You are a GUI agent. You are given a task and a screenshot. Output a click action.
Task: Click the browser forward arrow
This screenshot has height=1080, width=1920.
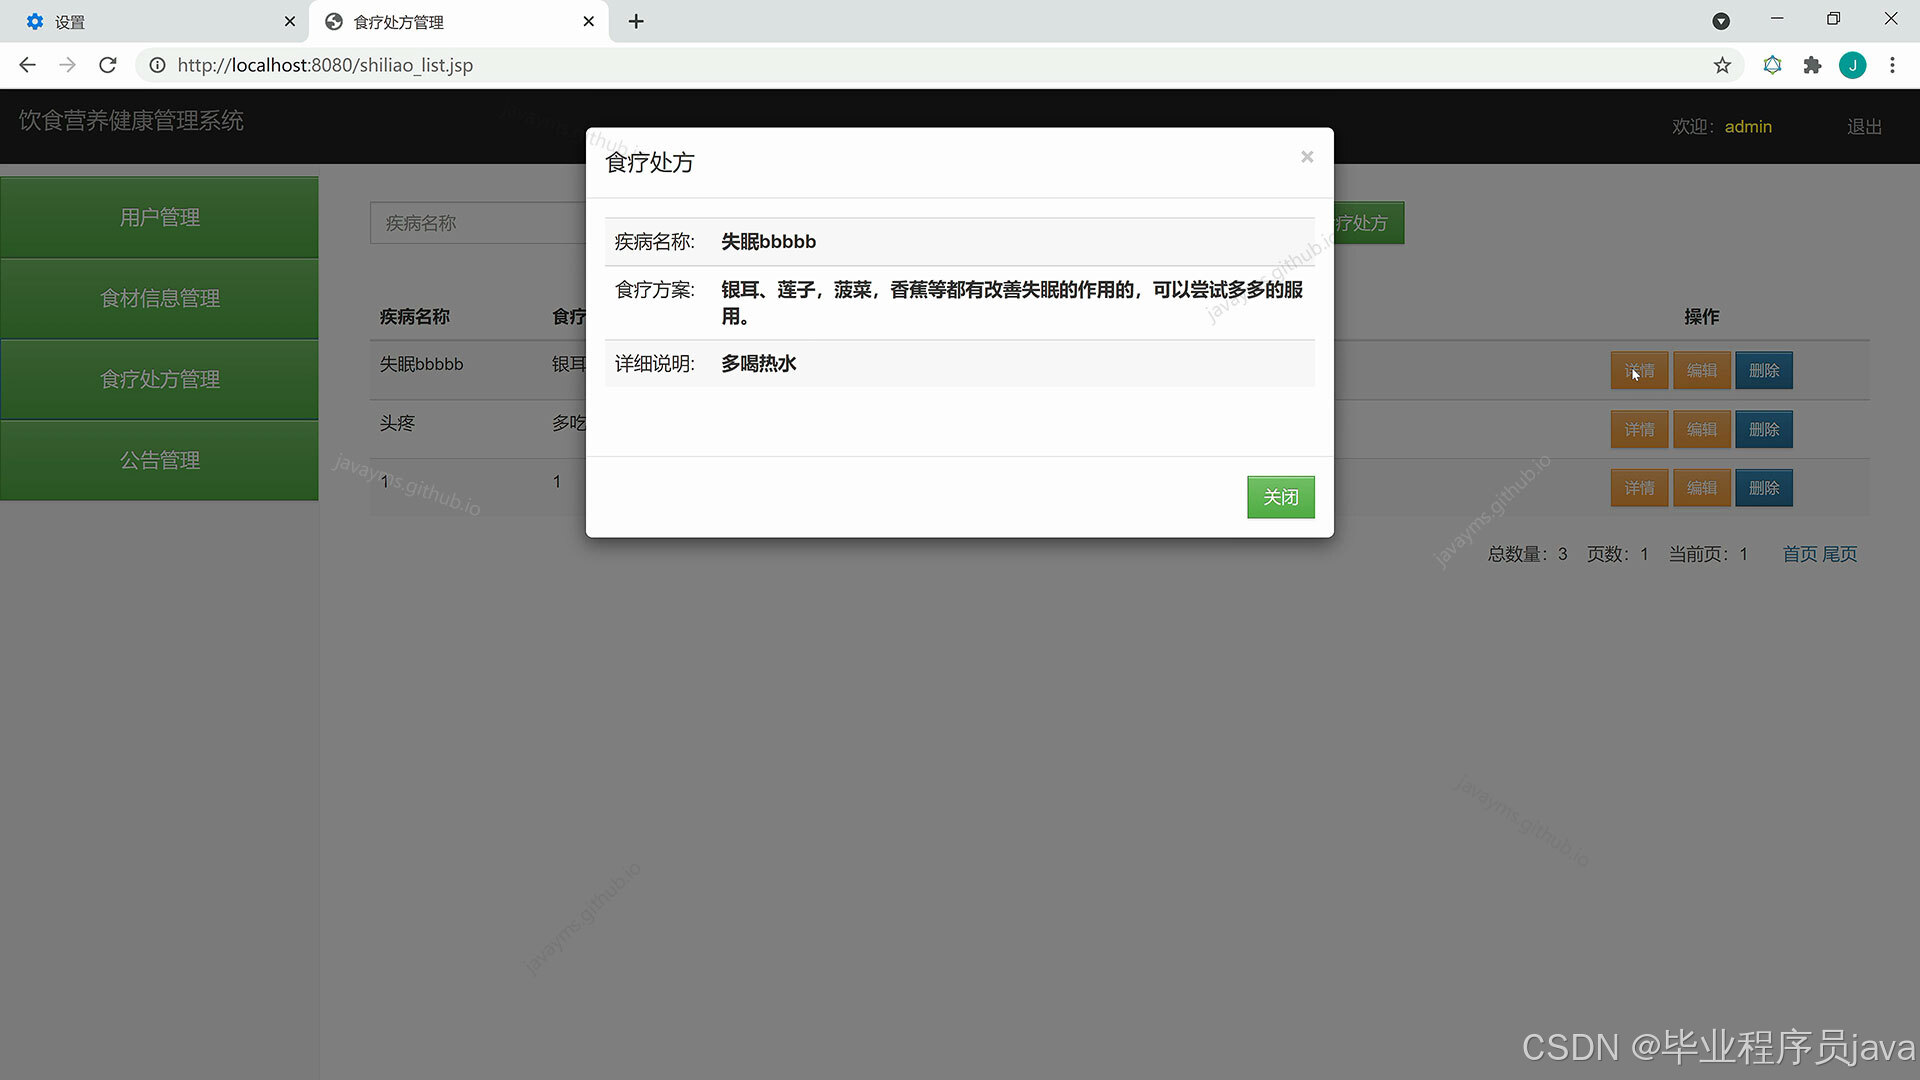[x=67, y=65]
